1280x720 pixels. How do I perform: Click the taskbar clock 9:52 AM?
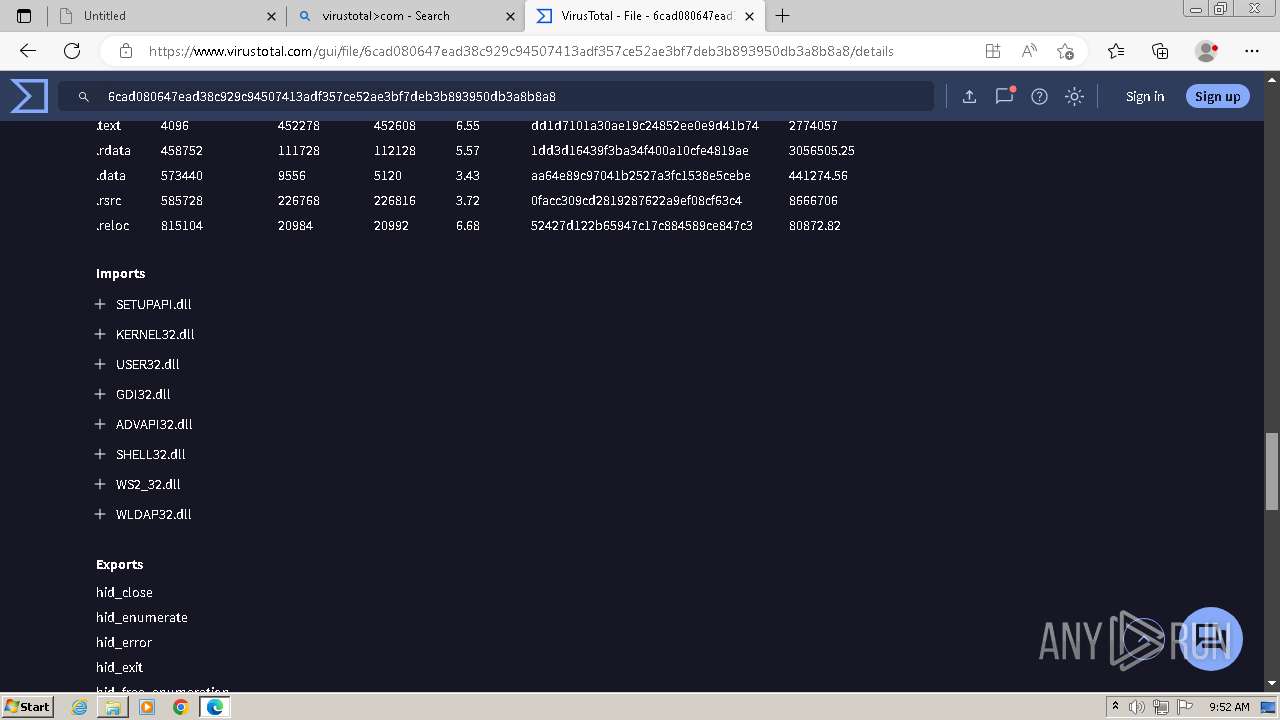point(1229,707)
